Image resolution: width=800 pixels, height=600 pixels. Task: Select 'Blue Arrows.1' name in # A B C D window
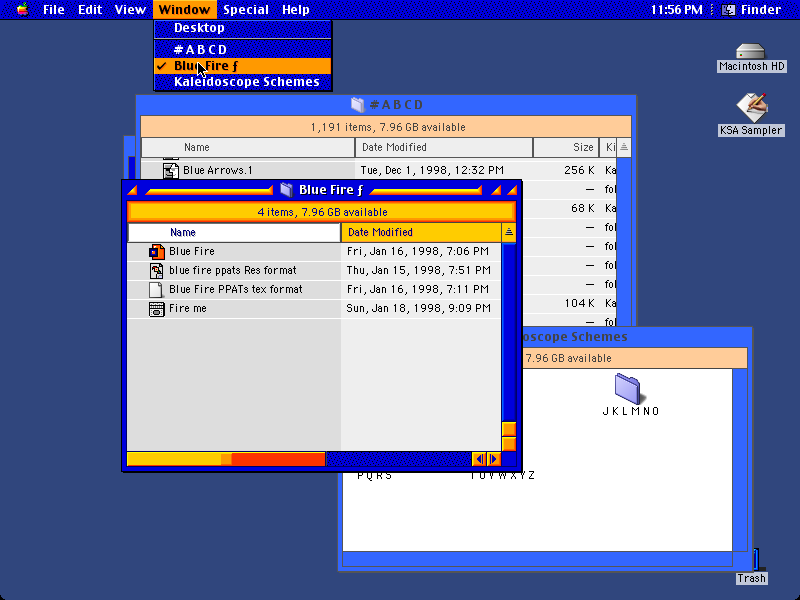218,170
